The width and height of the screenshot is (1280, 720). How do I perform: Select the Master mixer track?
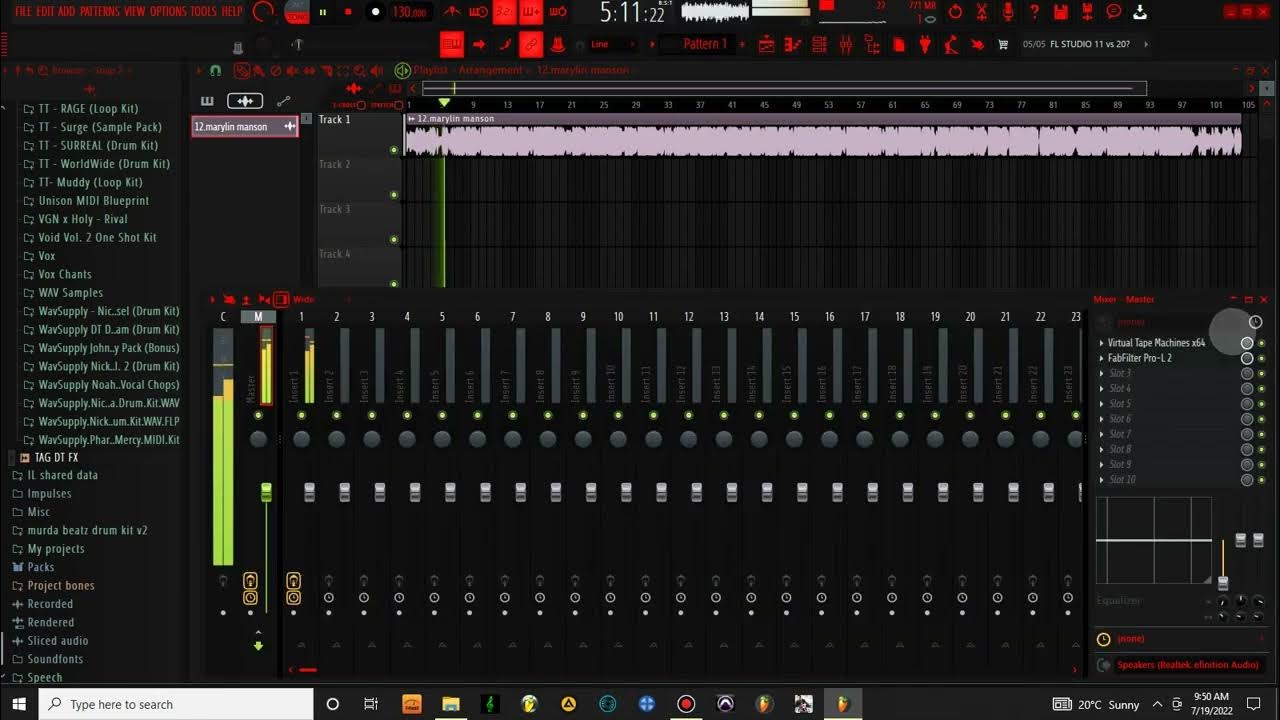pos(258,317)
